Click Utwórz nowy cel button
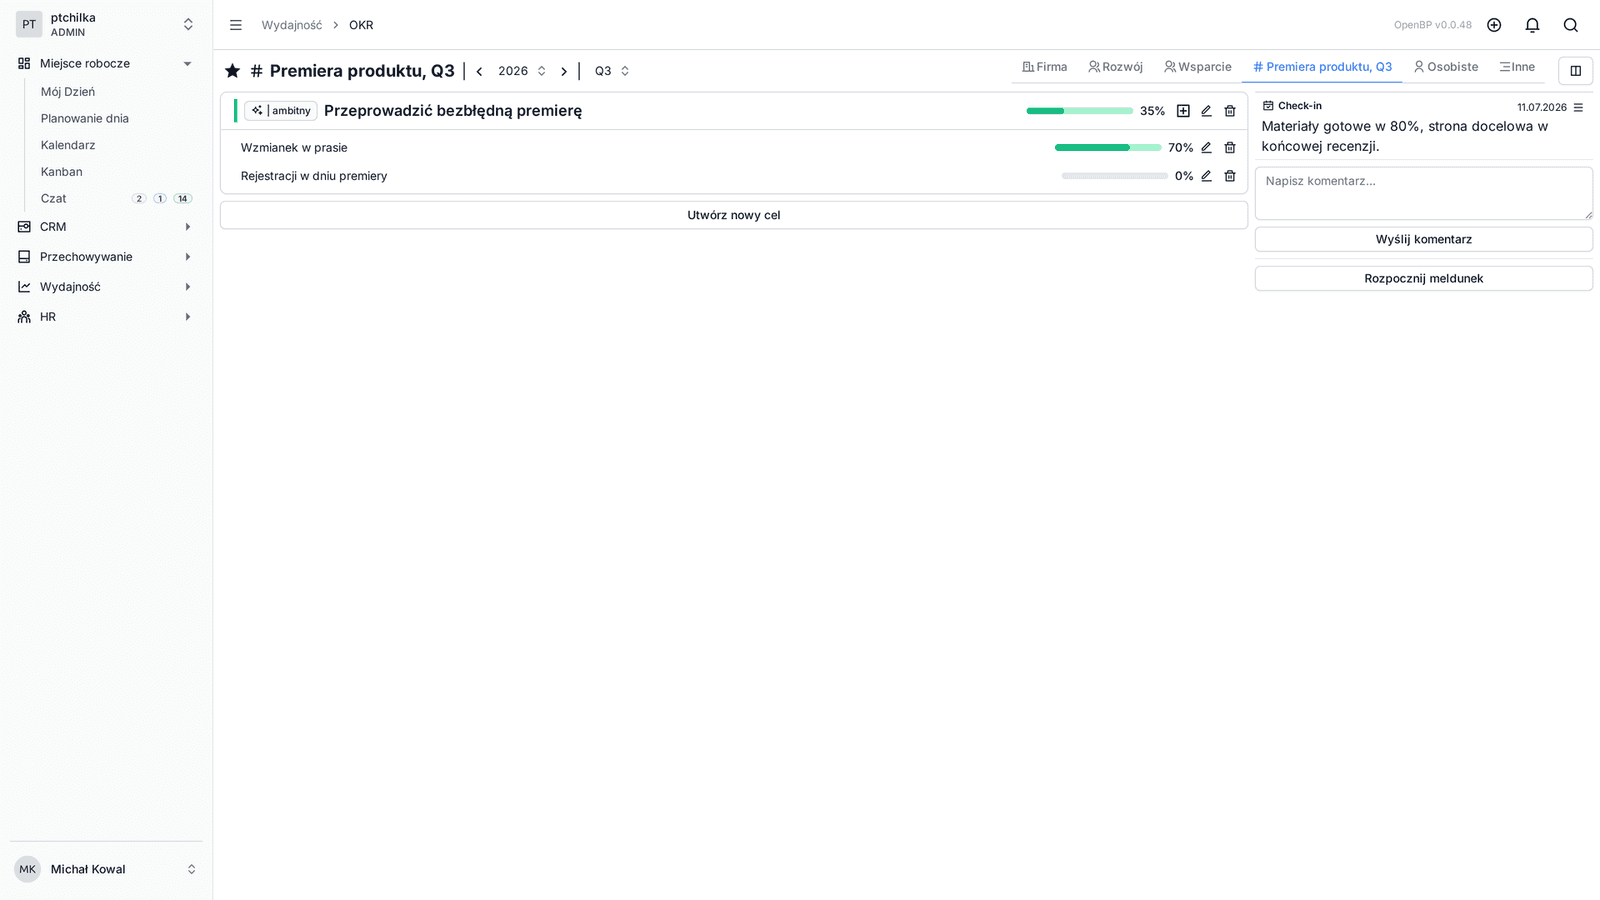Screen dimensions: 1600x900 734,215
